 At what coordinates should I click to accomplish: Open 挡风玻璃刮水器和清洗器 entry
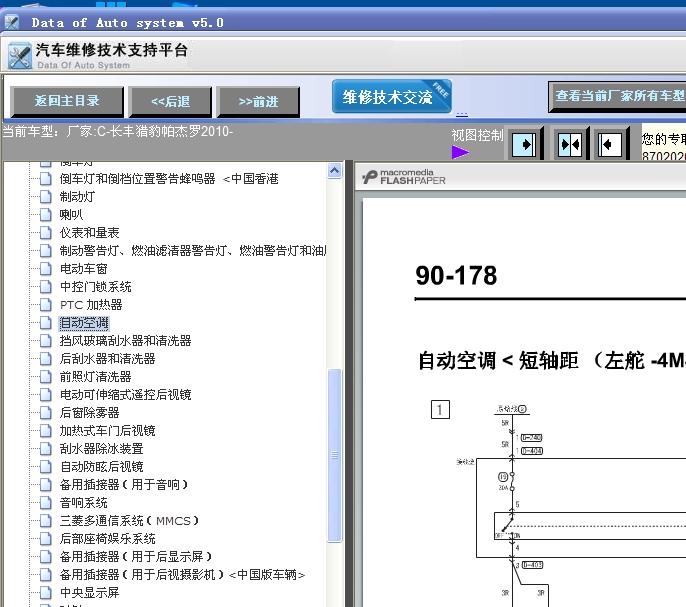(125, 340)
